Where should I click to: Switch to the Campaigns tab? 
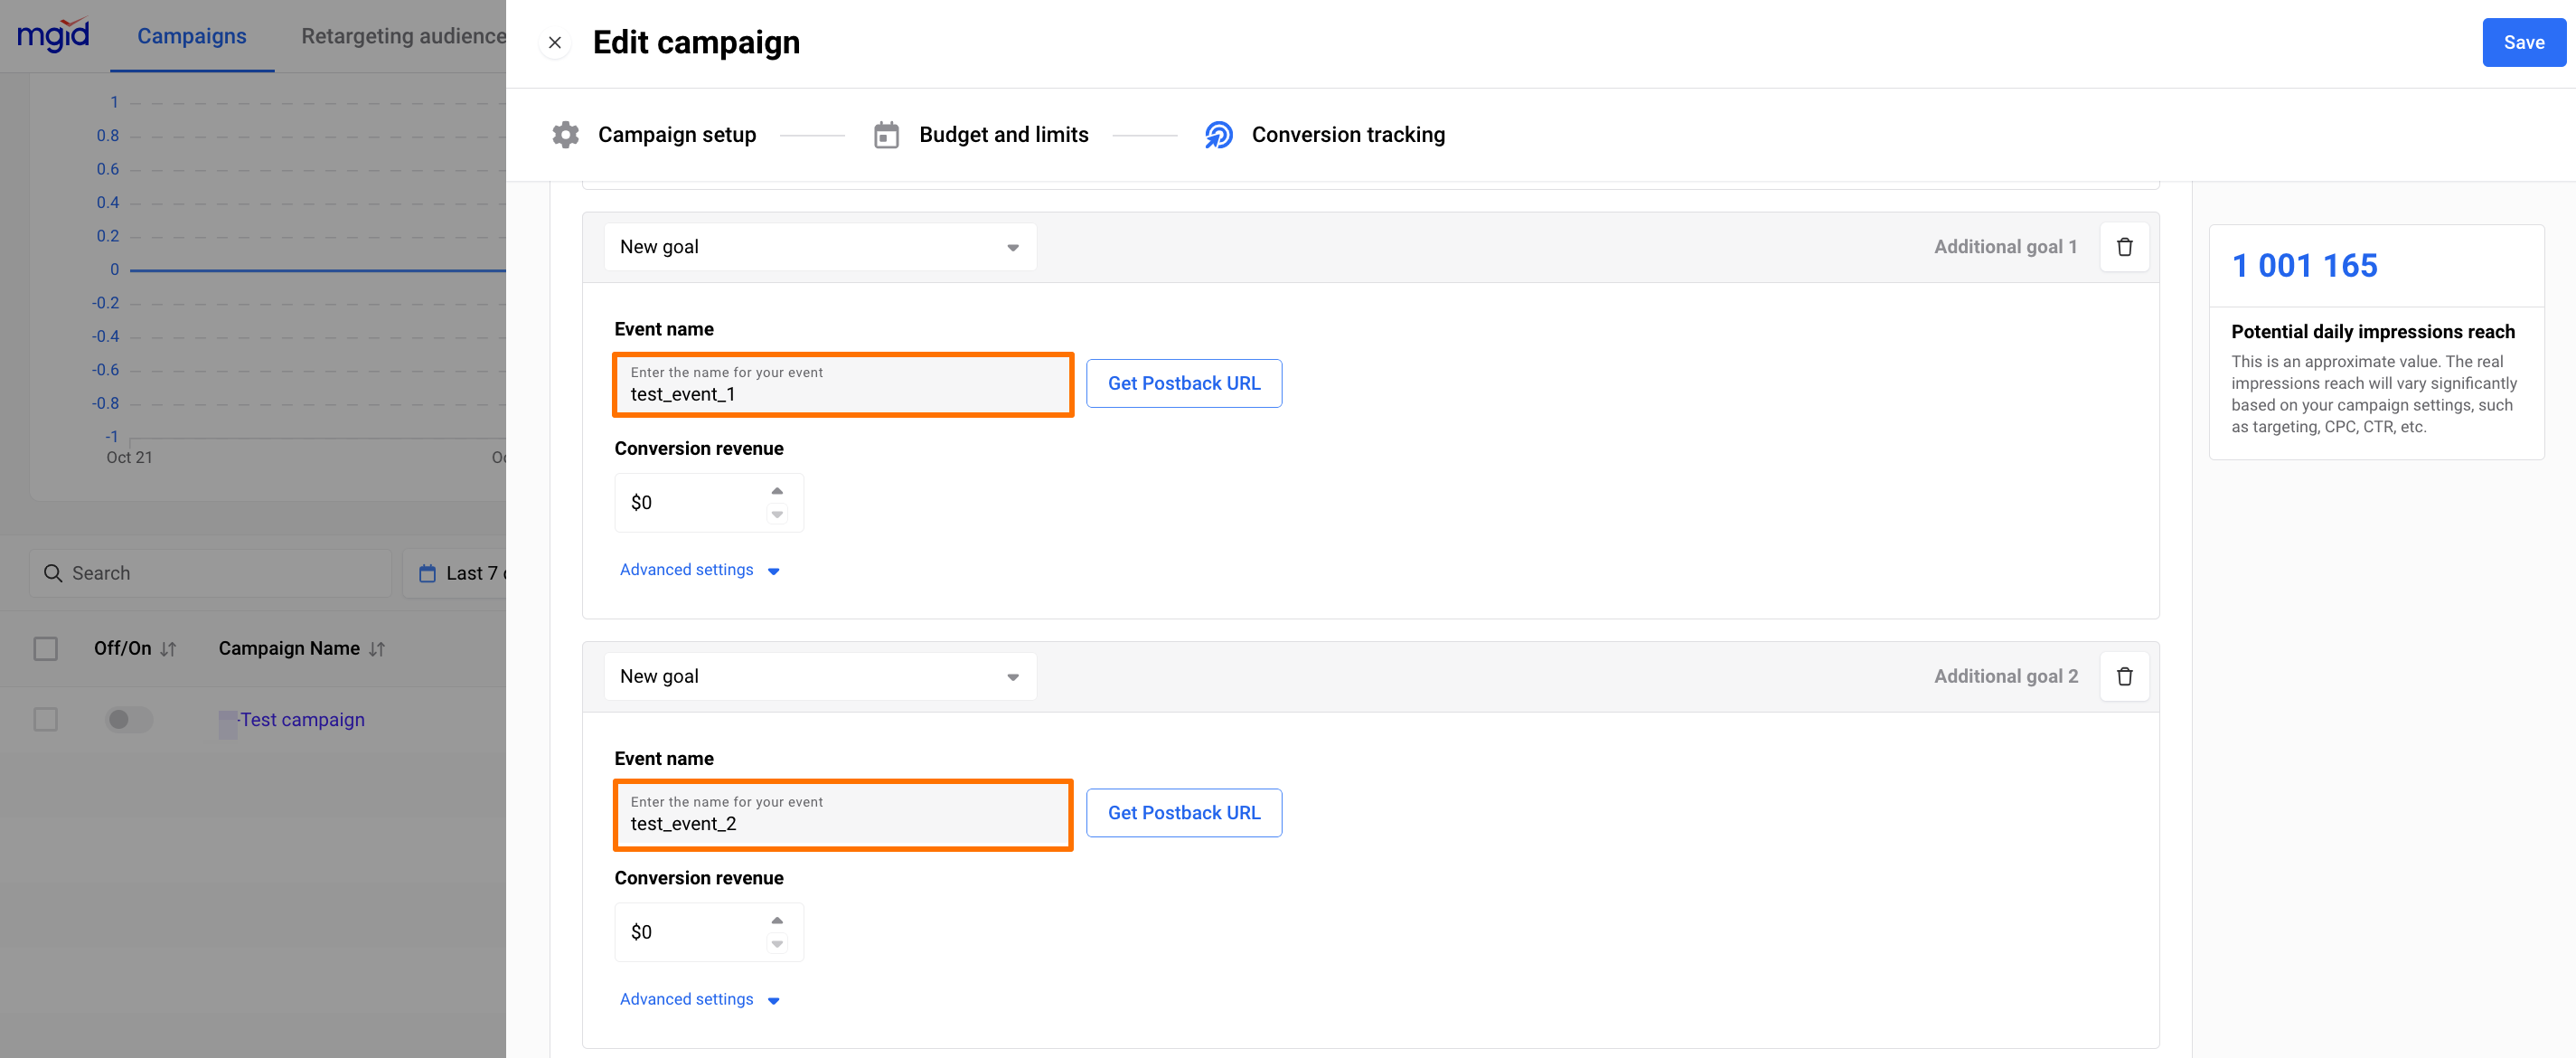point(191,36)
